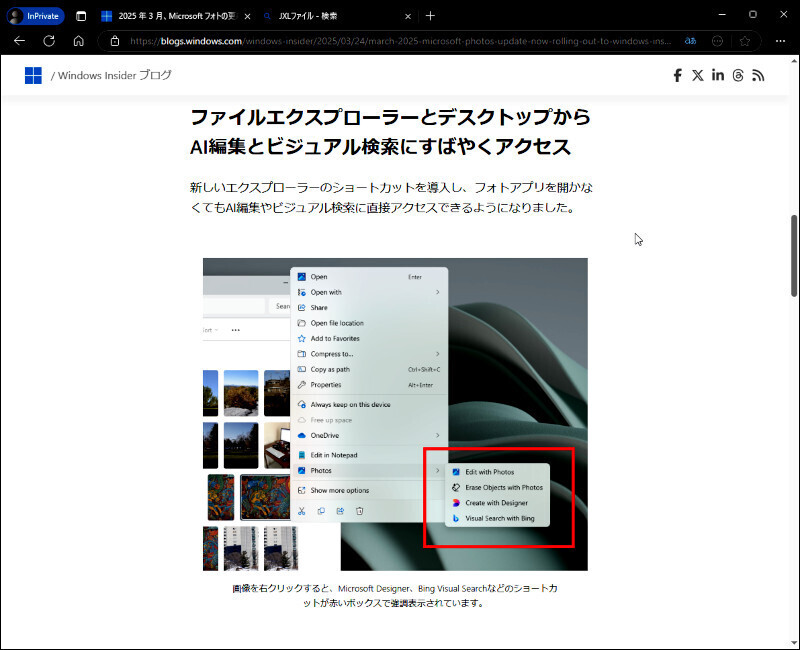Image resolution: width=800 pixels, height=650 pixels.
Task: Click the image caption starting 画像を右クリックすると
Action: pos(395,595)
